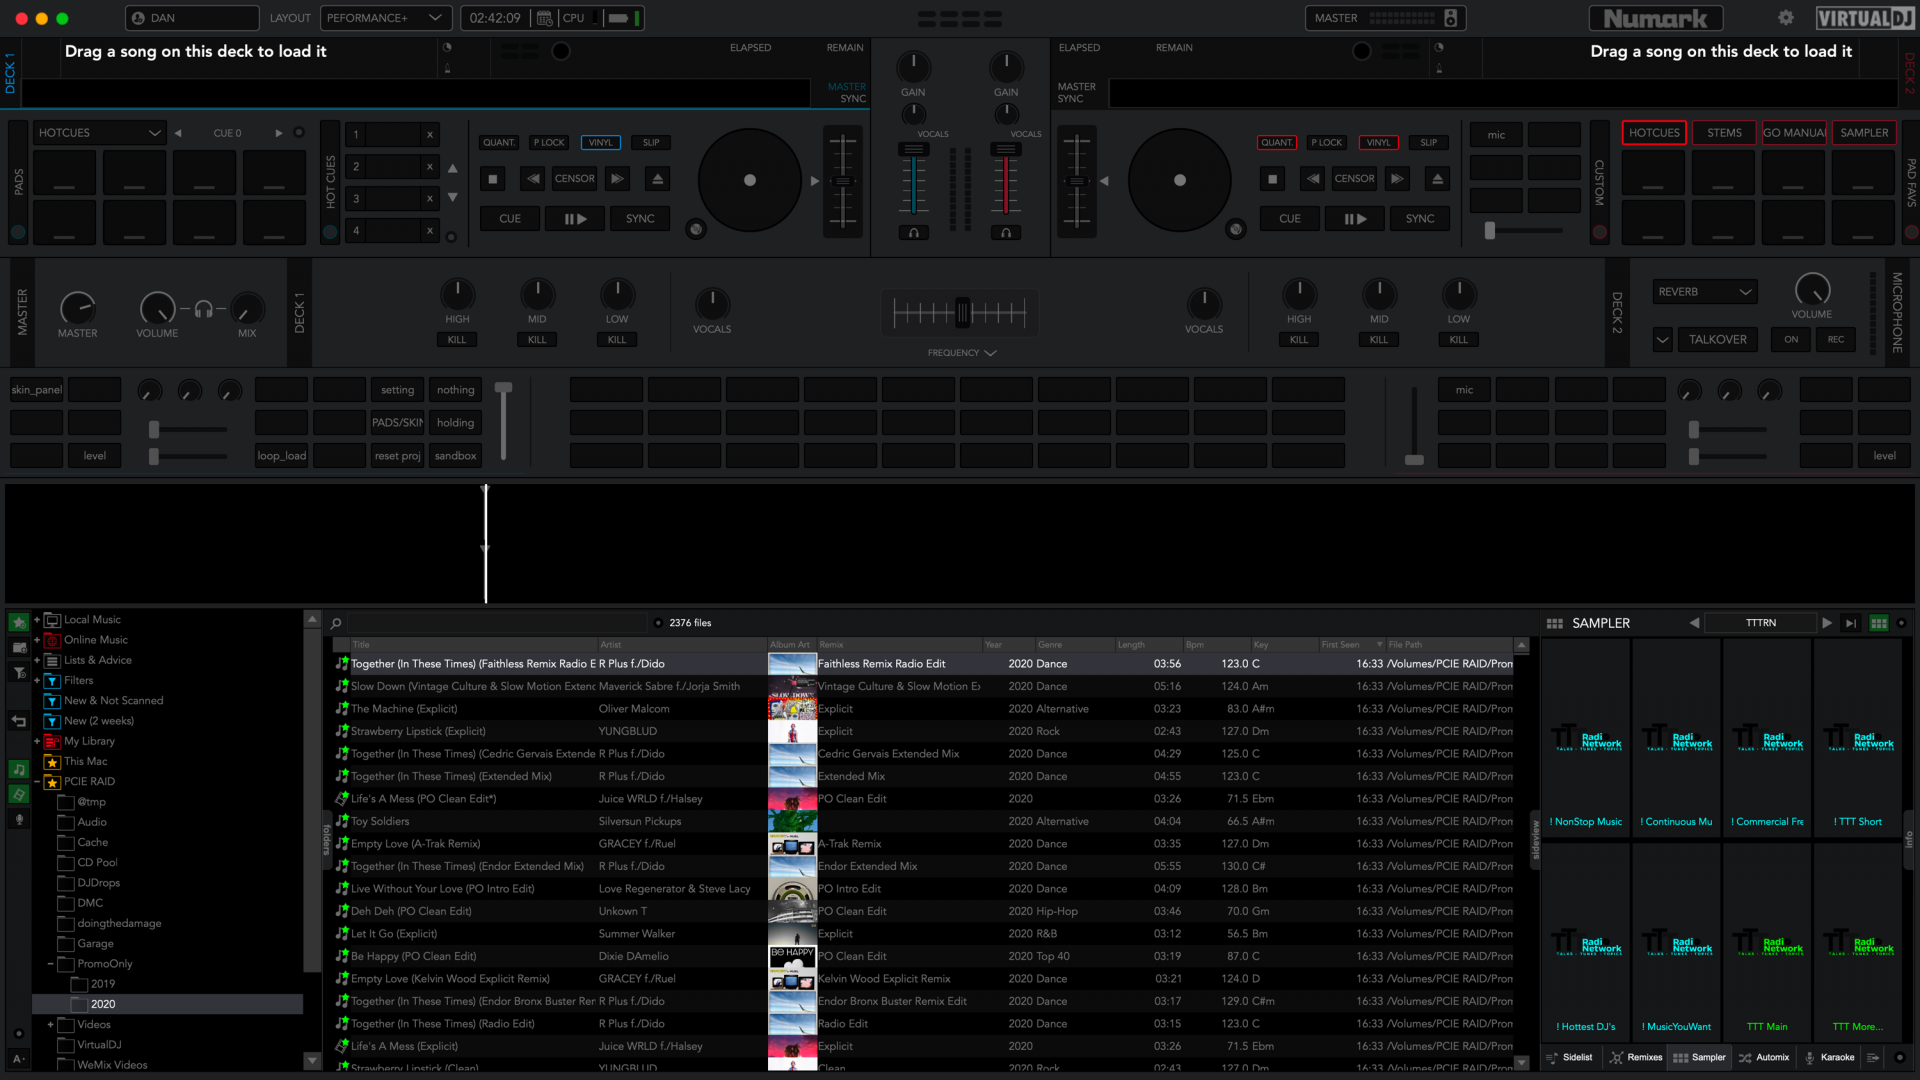Toggle P LOCK on Deck 1
This screenshot has height=1080, width=1920.
tap(549, 143)
